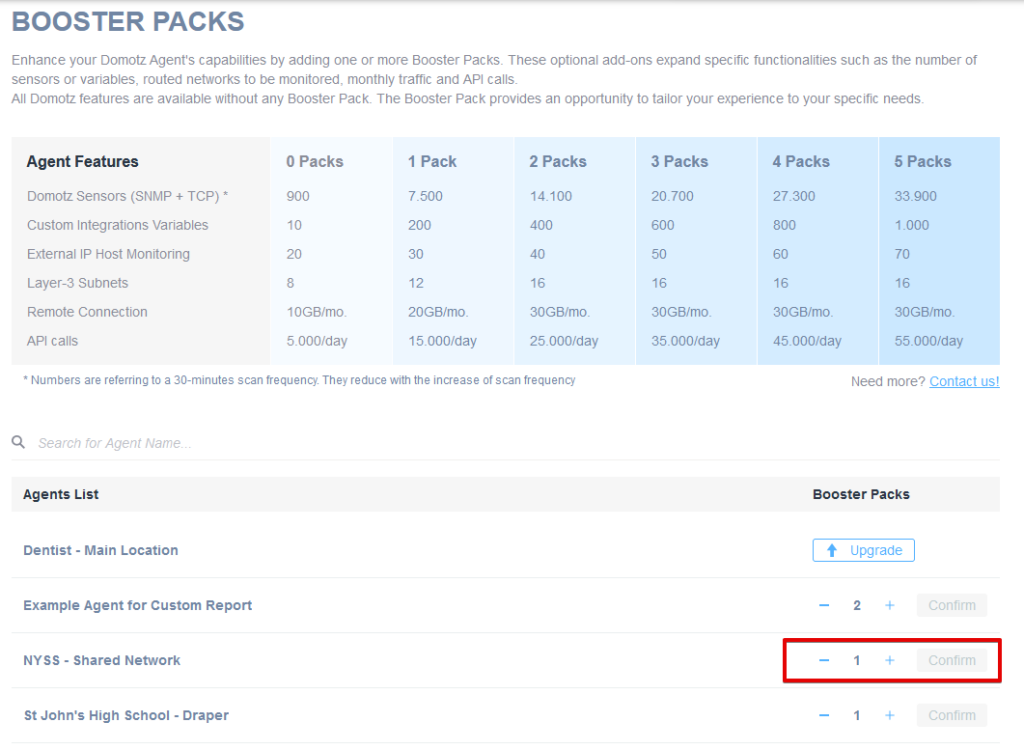The image size is (1024, 750).
Task: Confirm packs for St John's High School - Draper
Action: pyautogui.click(x=952, y=715)
